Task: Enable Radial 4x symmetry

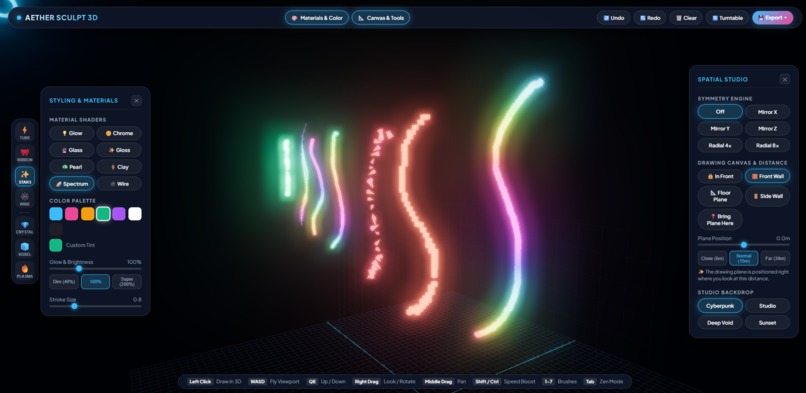Action: click(720, 145)
